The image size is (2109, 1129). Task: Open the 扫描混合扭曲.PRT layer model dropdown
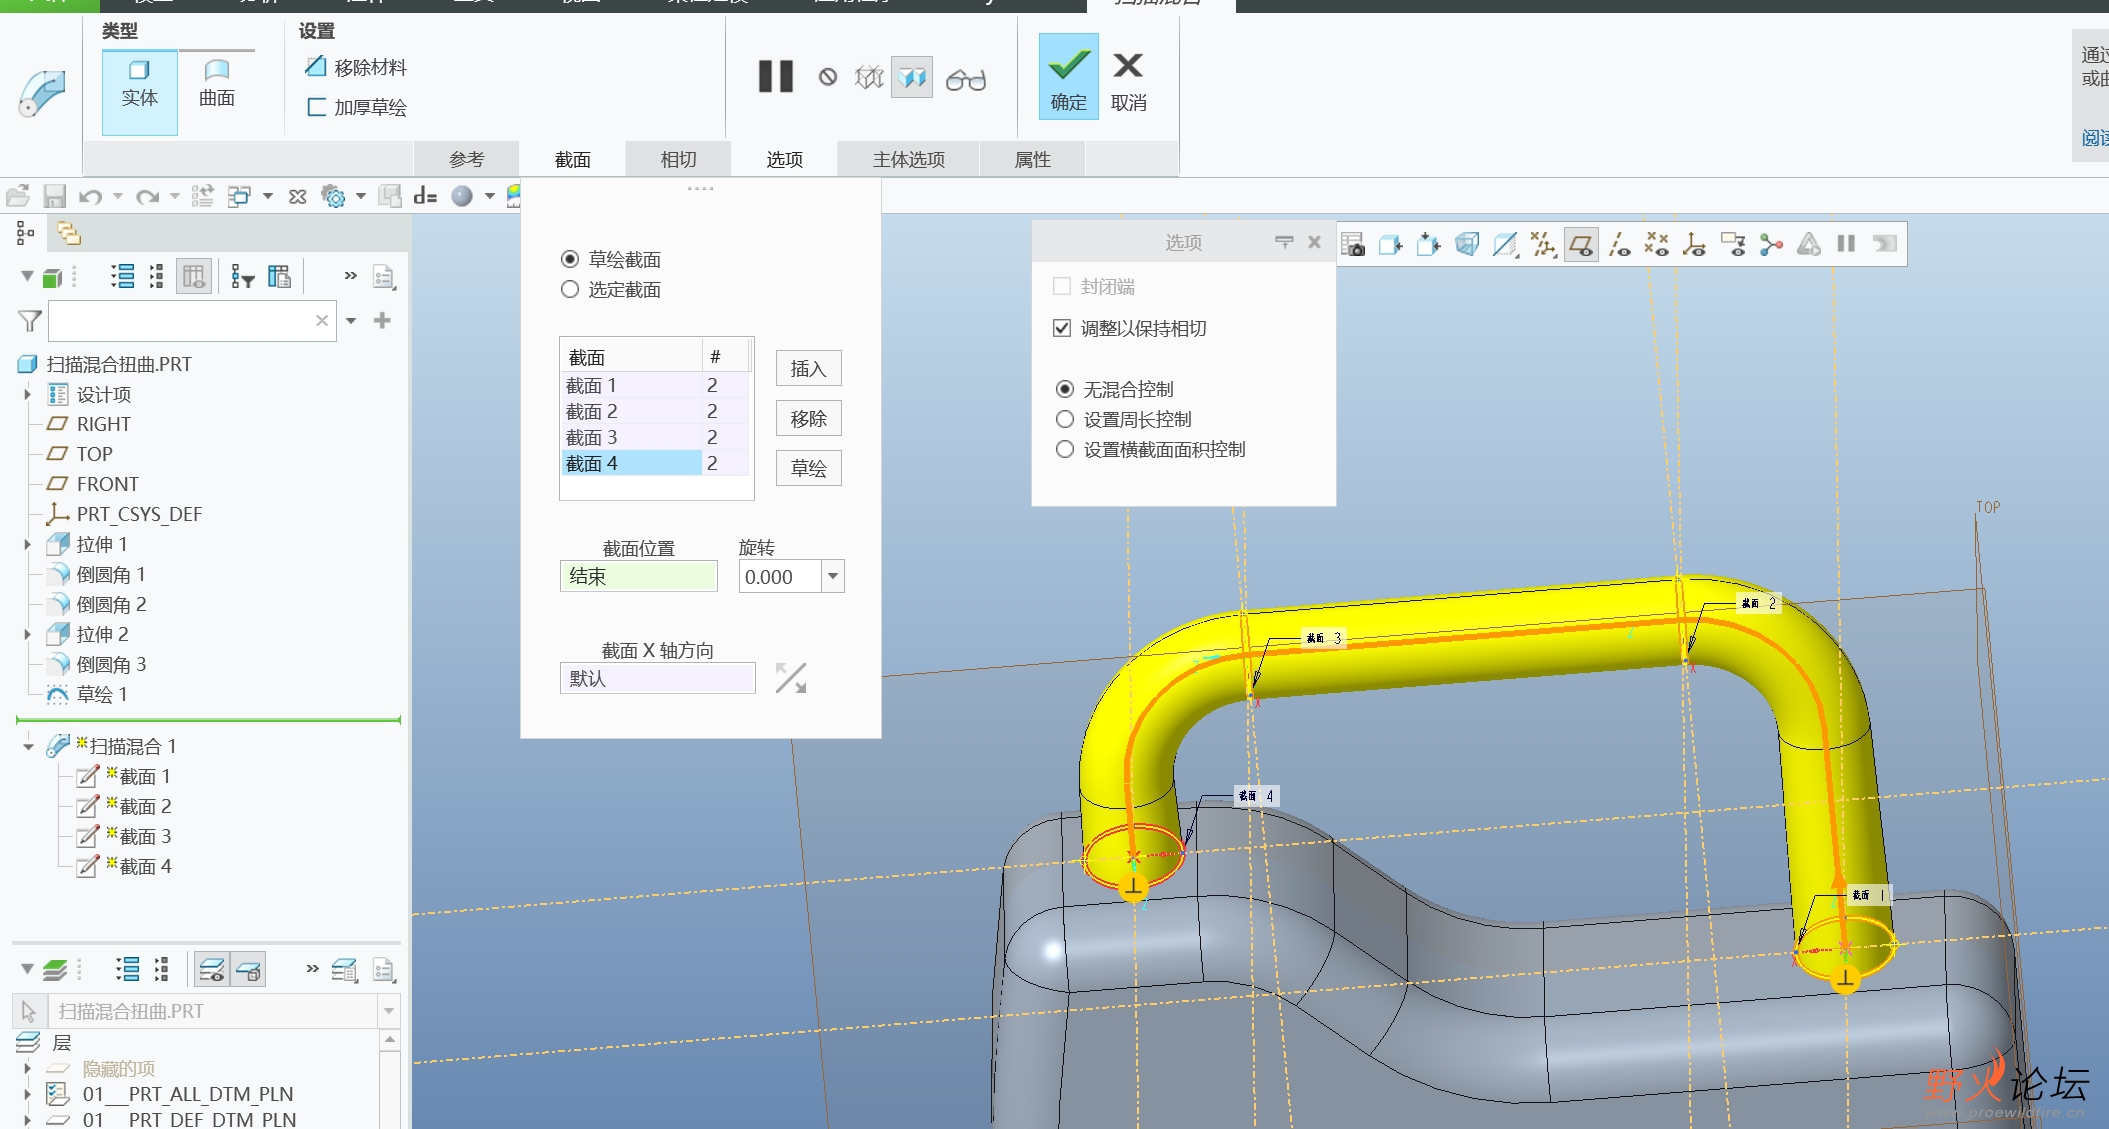click(389, 1011)
